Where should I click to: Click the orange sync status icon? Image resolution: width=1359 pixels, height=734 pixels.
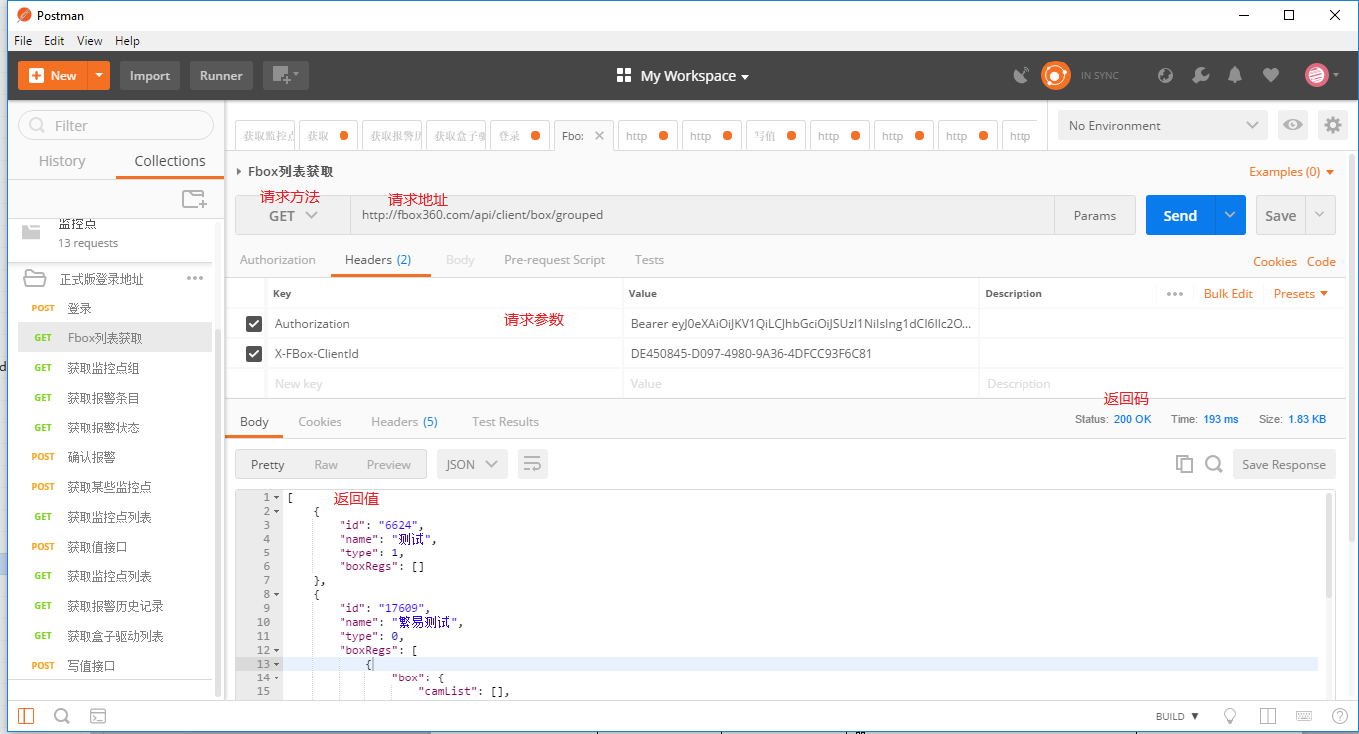click(1055, 75)
